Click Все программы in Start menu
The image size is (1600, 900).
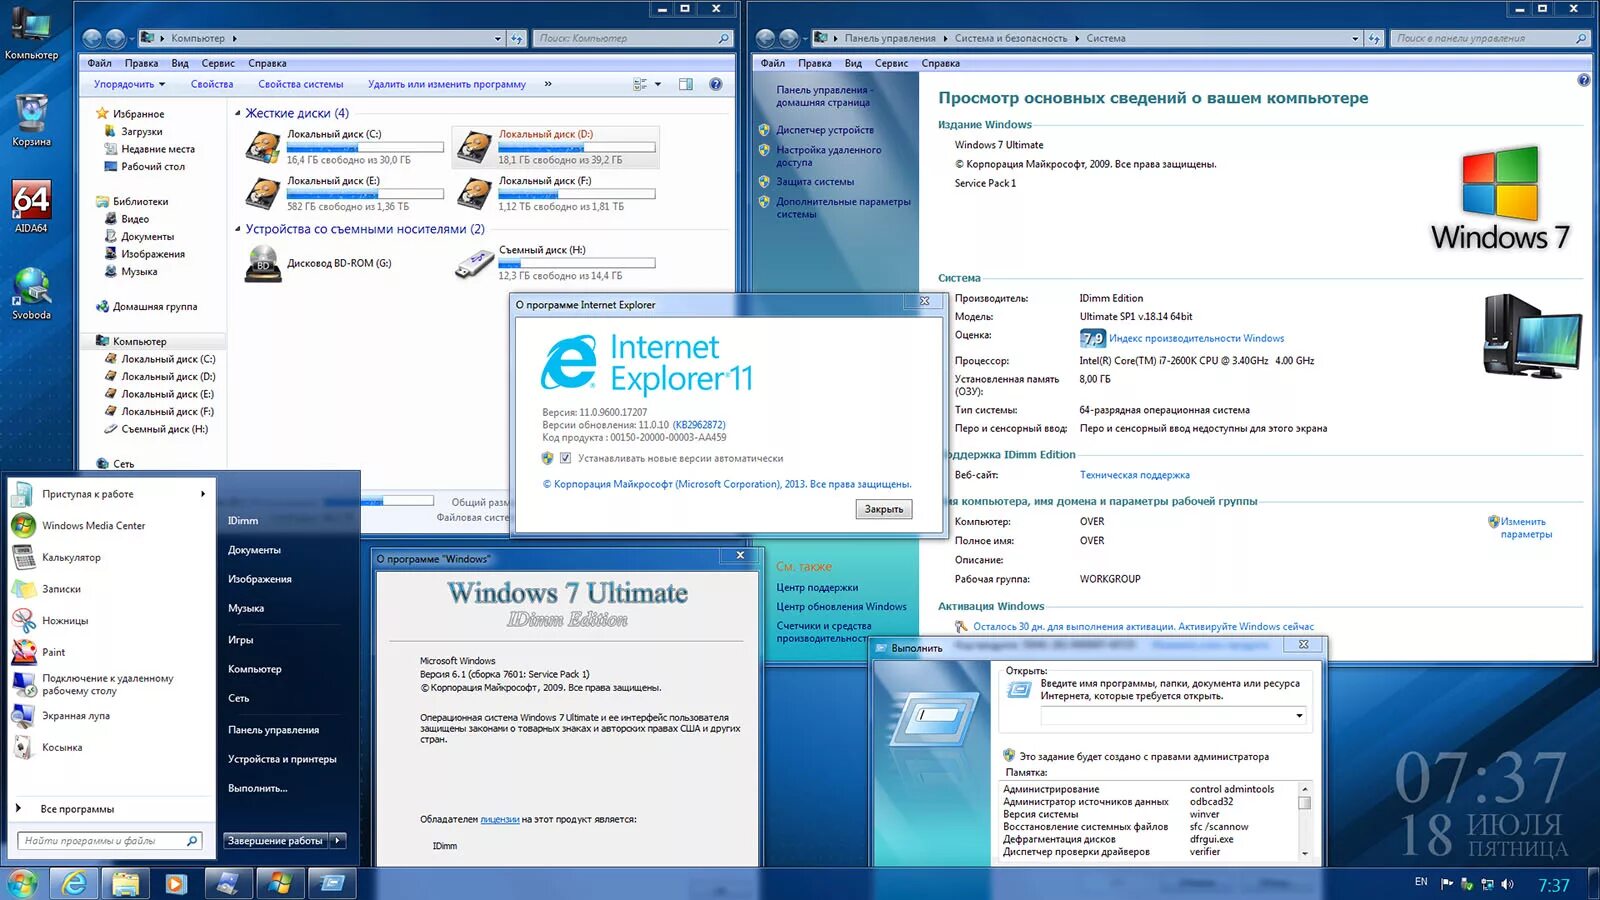(77, 809)
